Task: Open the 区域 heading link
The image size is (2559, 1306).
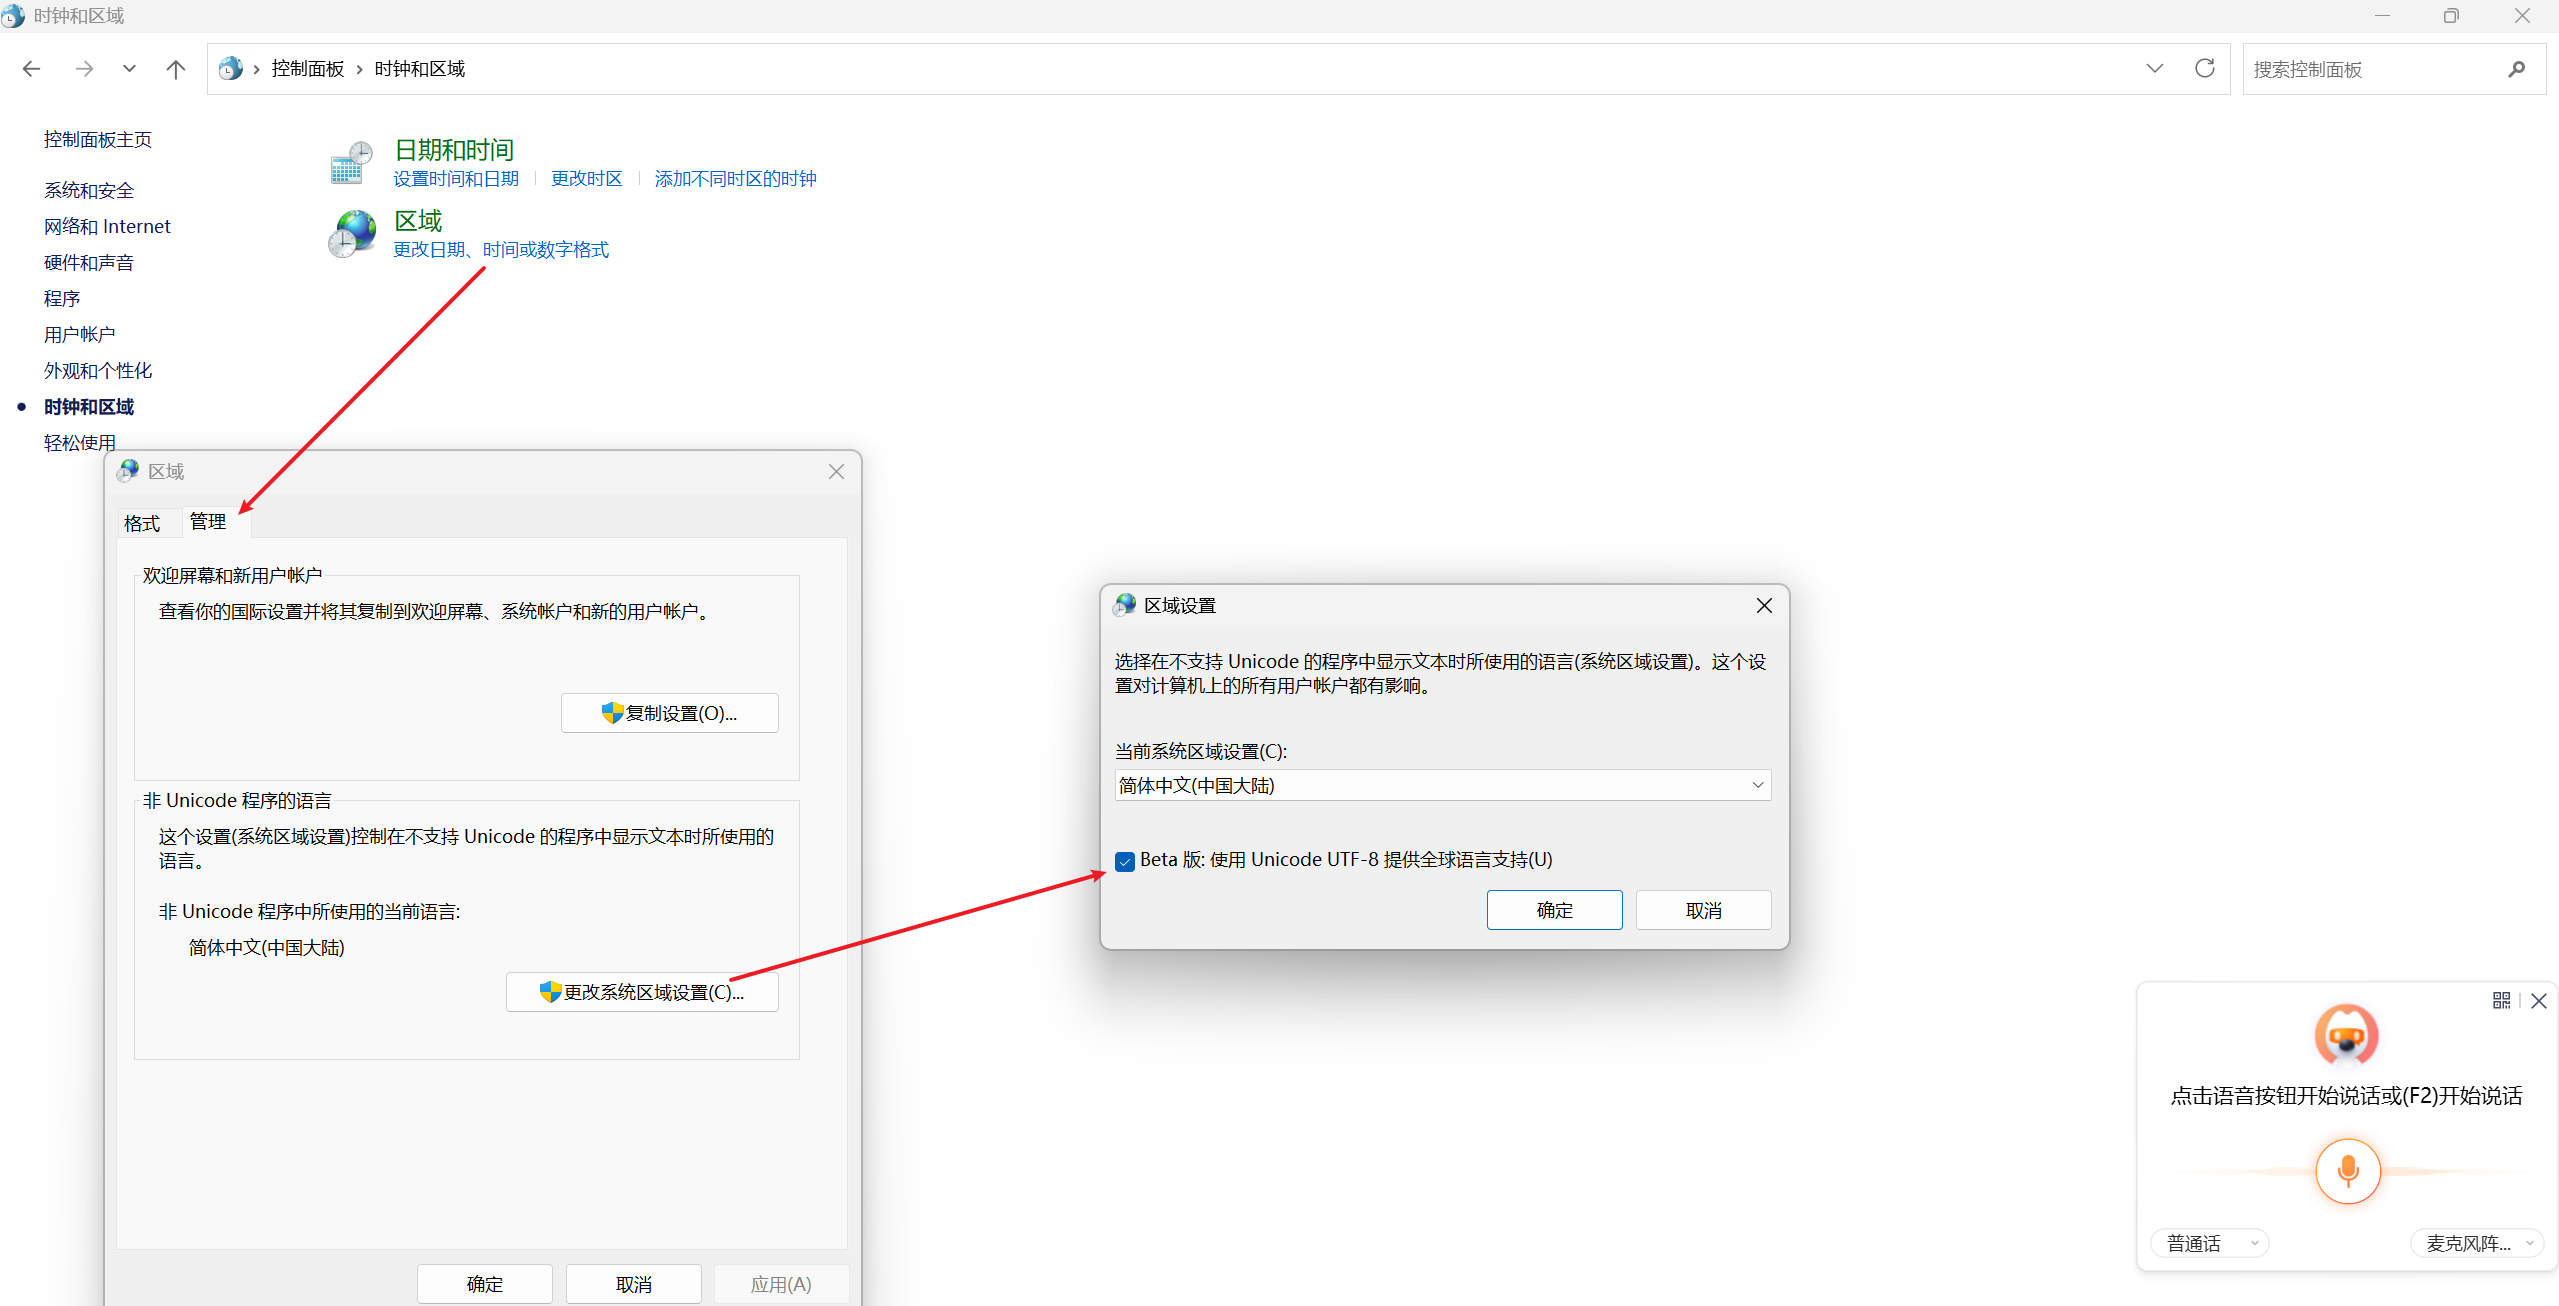Action: point(418,221)
